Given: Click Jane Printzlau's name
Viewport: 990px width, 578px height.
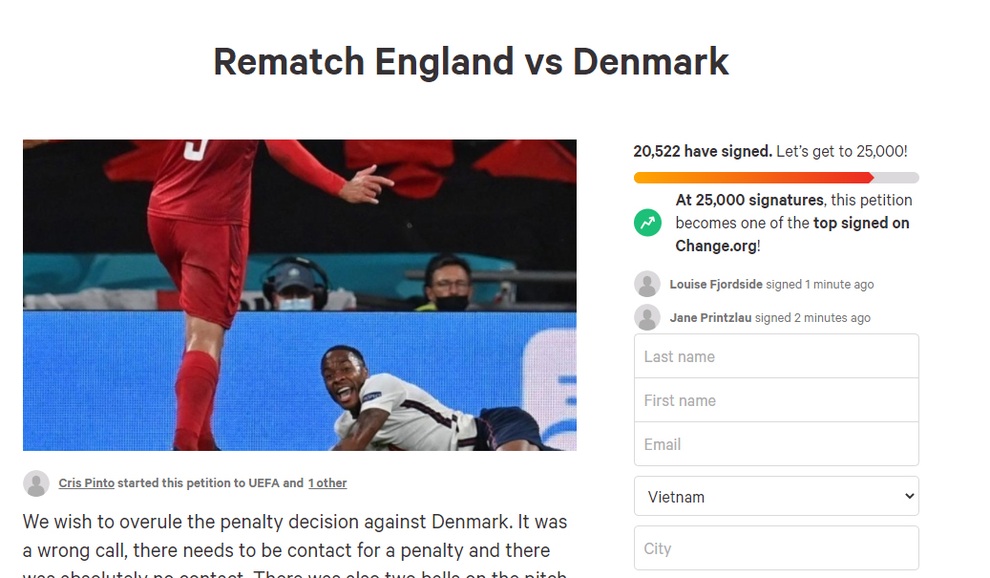Looking at the screenshot, I should pos(710,318).
